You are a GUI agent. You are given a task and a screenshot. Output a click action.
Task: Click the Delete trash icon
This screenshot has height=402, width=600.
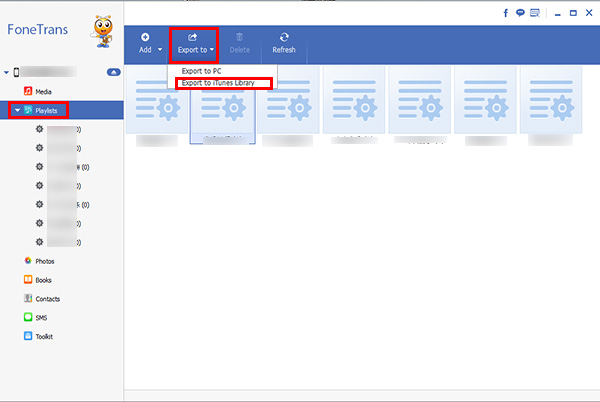(x=240, y=37)
